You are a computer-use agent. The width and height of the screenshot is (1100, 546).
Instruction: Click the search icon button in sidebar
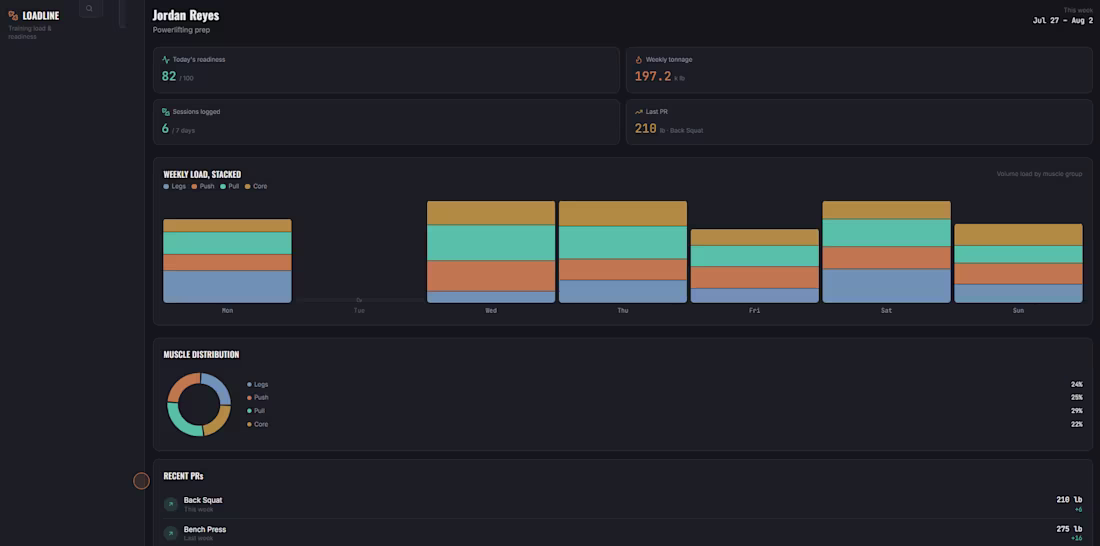(x=90, y=8)
